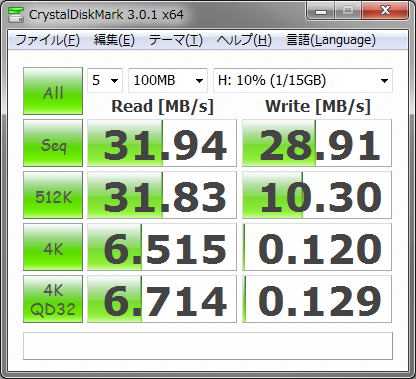416x379 pixels.
Task: Click the CrystalDiskMark title bar app icon
Action: coord(16,15)
